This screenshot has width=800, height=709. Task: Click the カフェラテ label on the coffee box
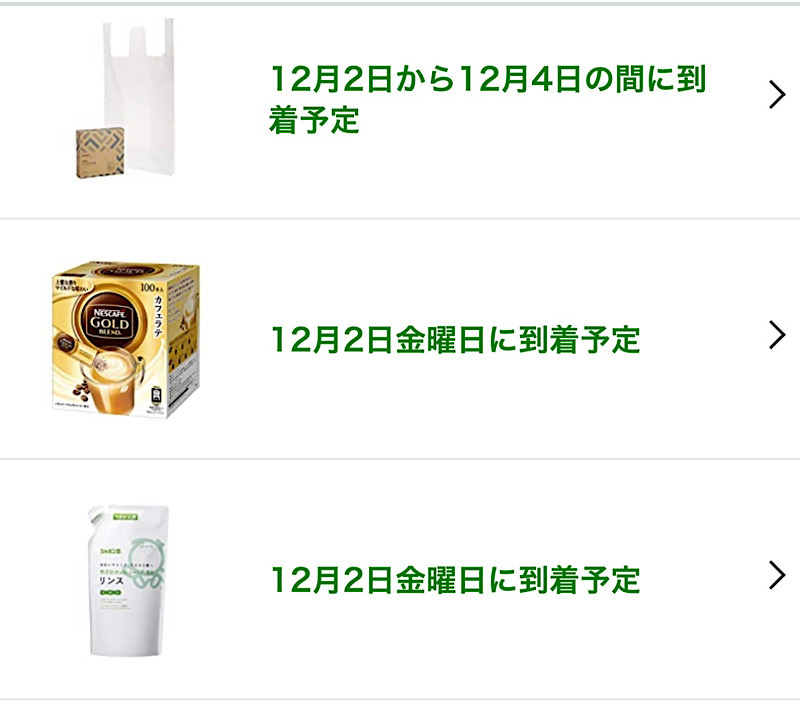coord(157,317)
